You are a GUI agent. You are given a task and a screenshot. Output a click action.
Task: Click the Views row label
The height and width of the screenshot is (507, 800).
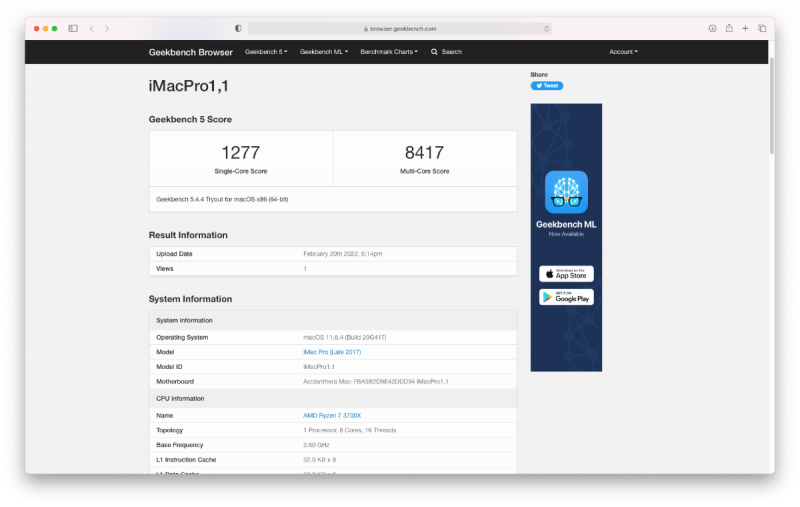pos(165,269)
